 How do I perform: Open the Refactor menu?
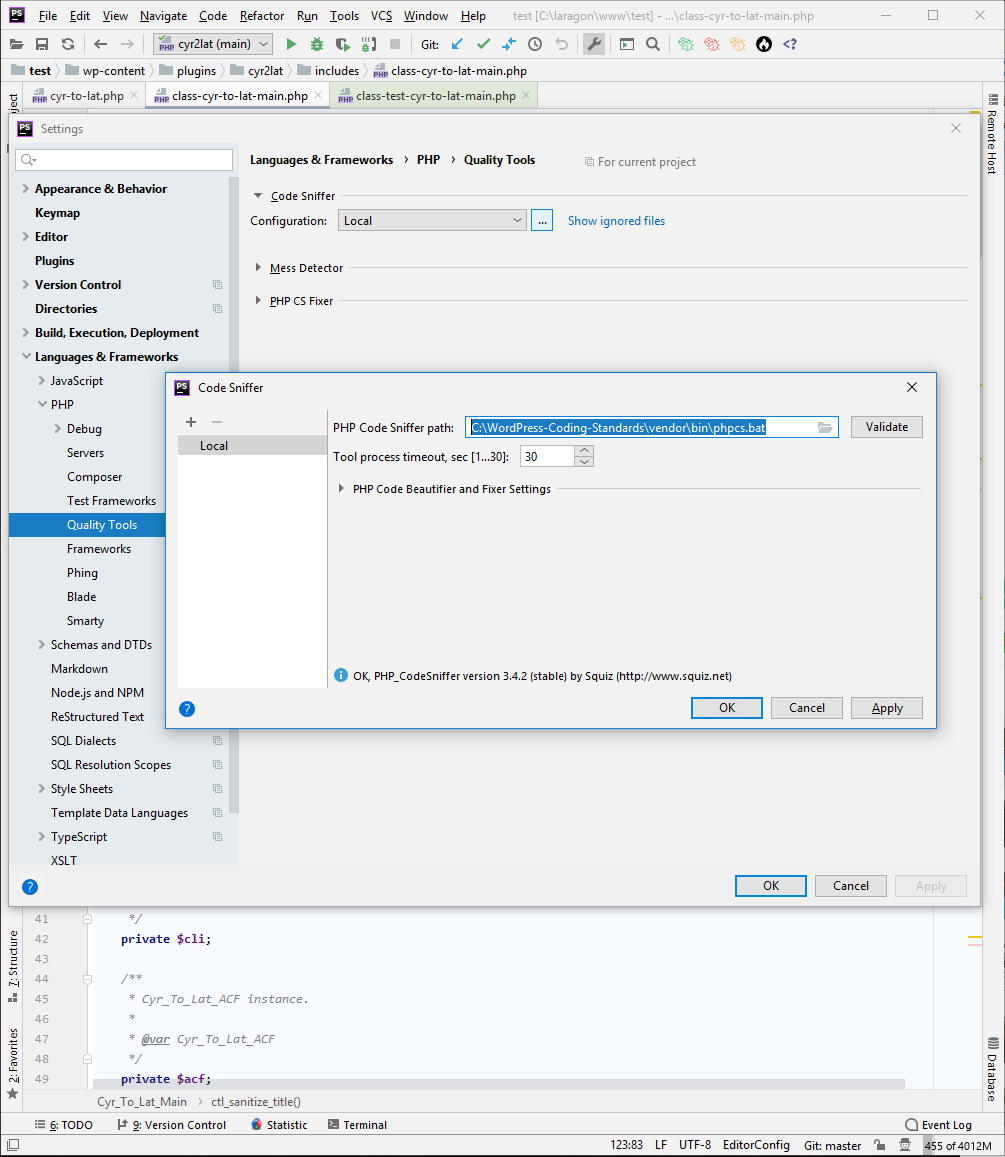click(262, 15)
